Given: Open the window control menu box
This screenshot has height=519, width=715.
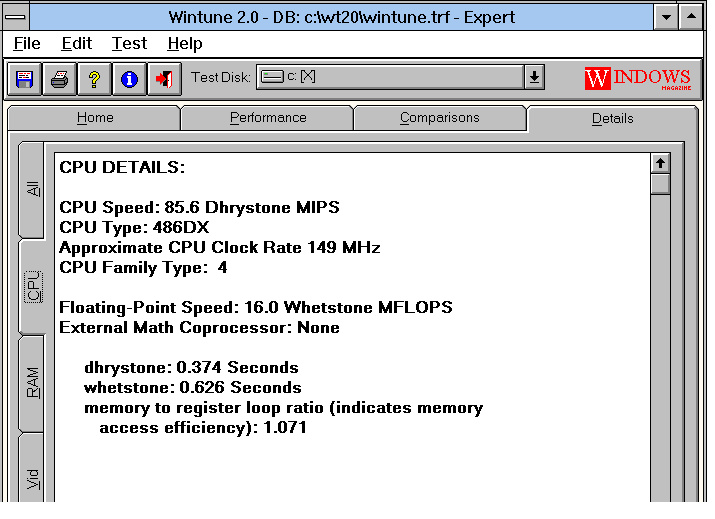Looking at the screenshot, I should tap(16, 17).
